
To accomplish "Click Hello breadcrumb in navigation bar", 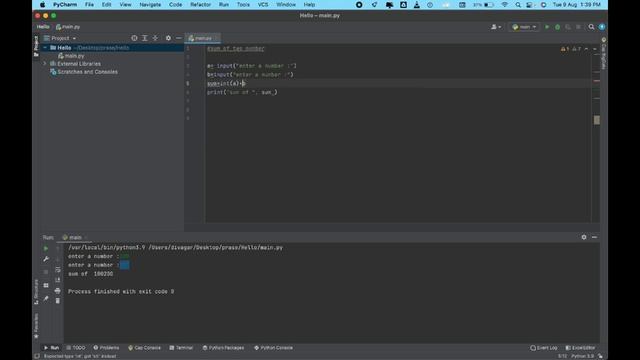I will coord(43,27).
